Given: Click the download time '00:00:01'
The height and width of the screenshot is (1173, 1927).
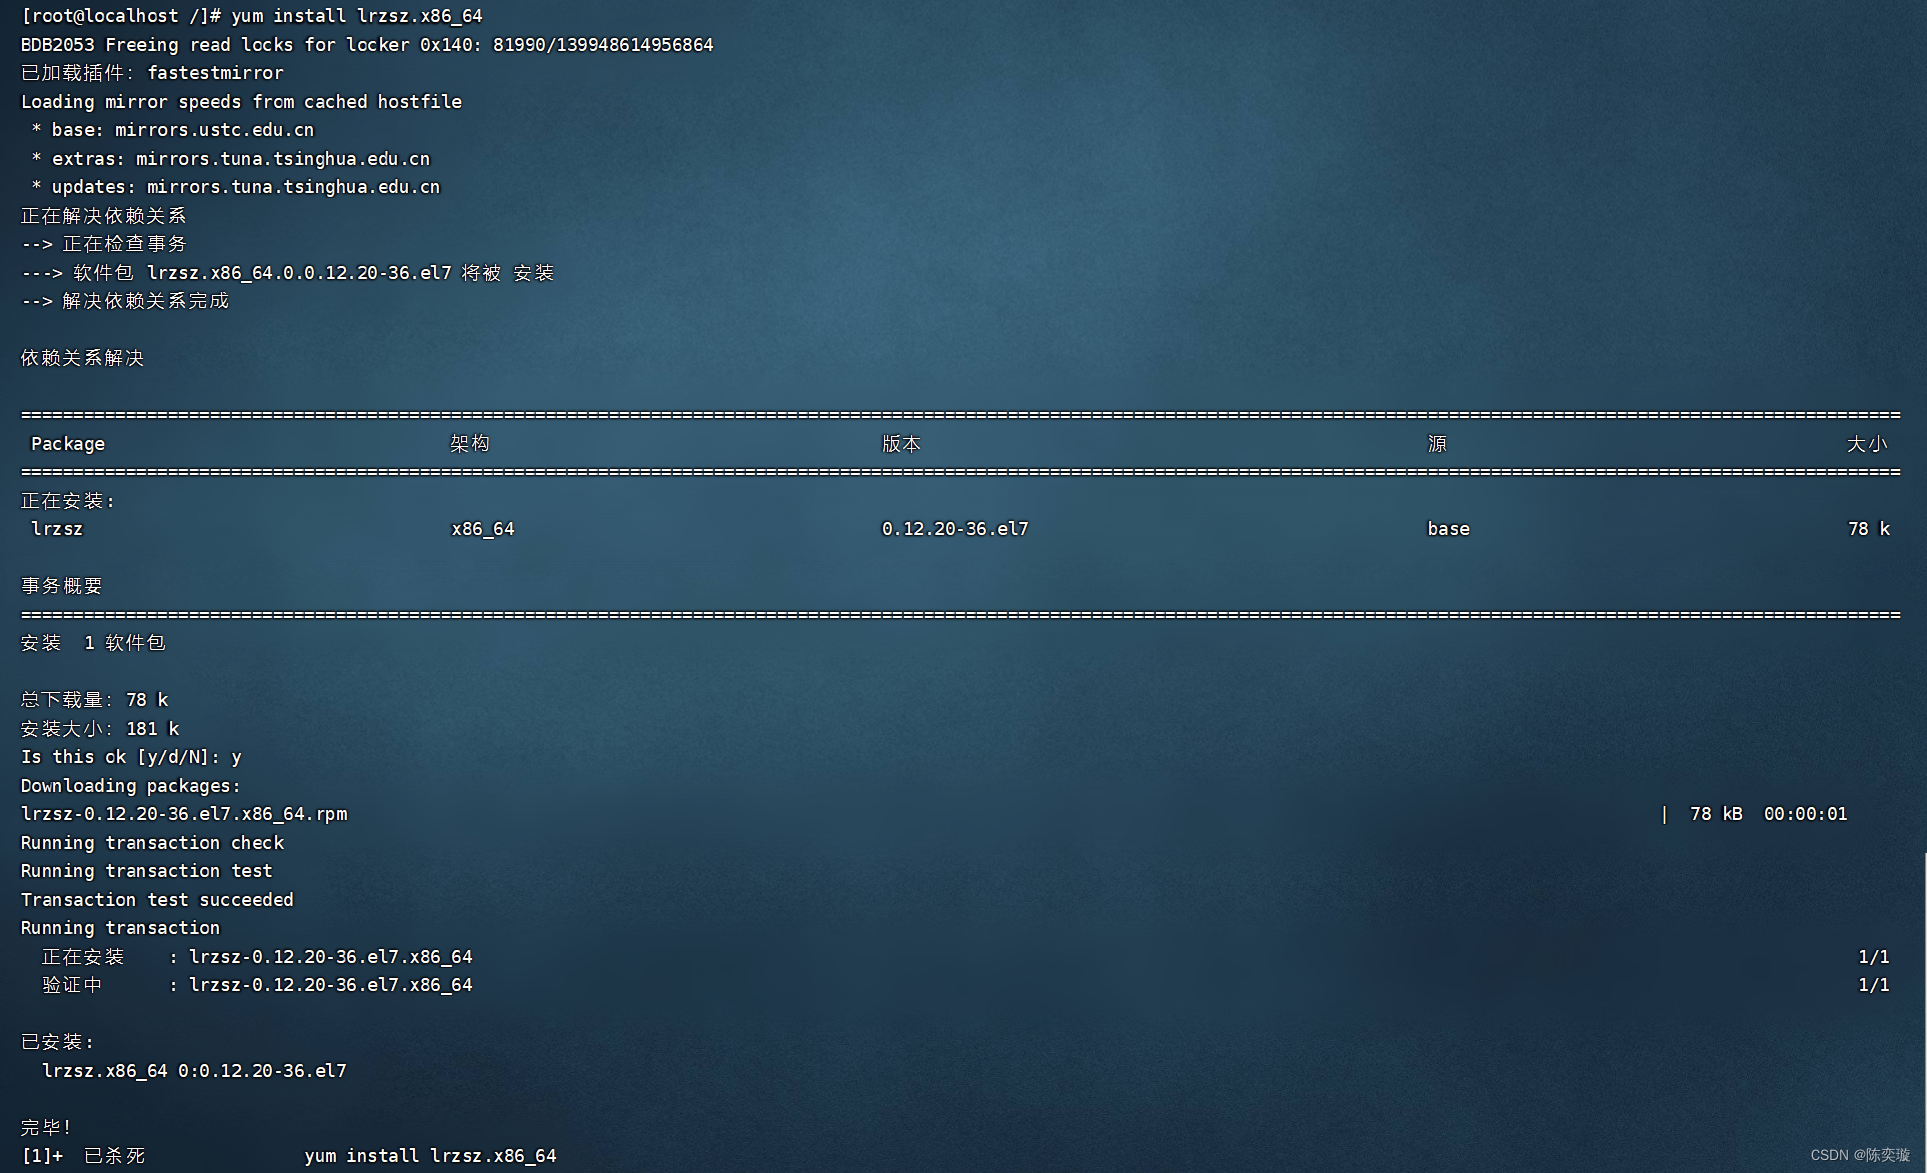Looking at the screenshot, I should (1805, 814).
